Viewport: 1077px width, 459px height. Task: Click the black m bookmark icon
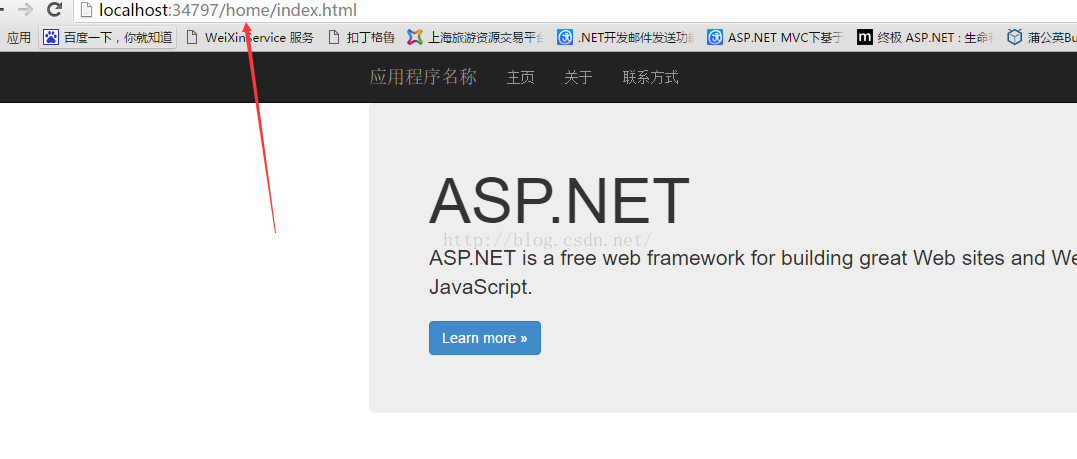pos(865,37)
